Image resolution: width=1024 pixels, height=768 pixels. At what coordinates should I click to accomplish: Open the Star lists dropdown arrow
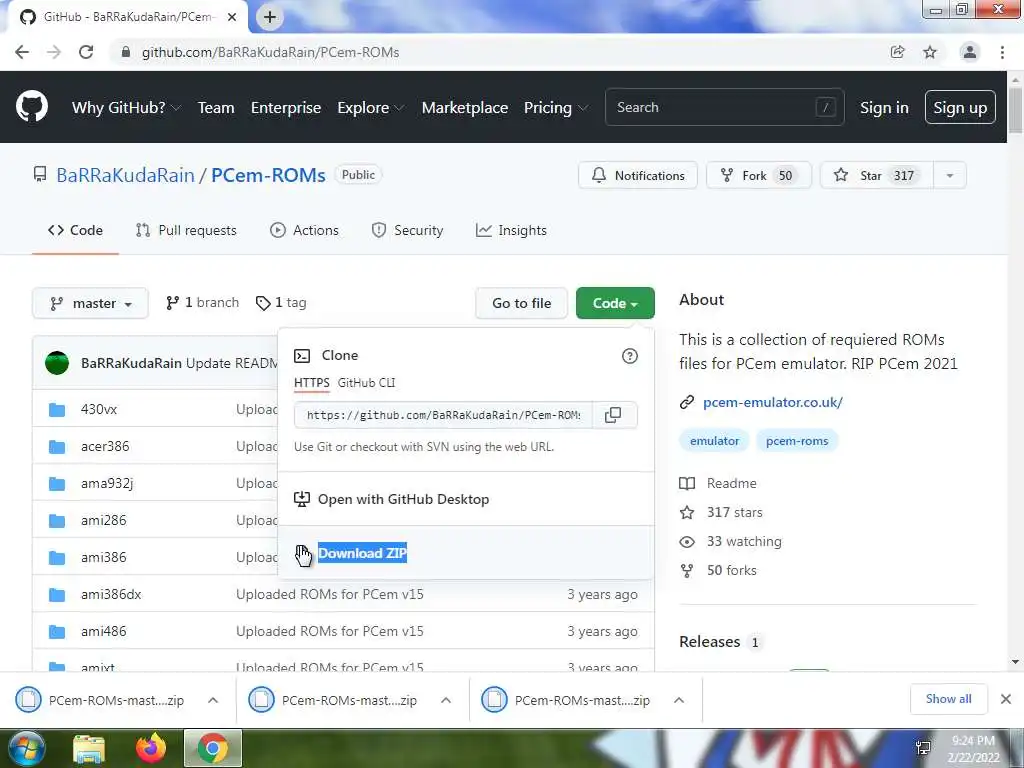point(950,176)
